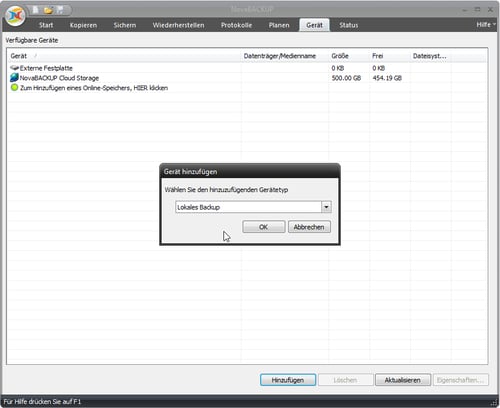Click the Hinzufügen button
The height and width of the screenshot is (408, 500).
coord(288,380)
